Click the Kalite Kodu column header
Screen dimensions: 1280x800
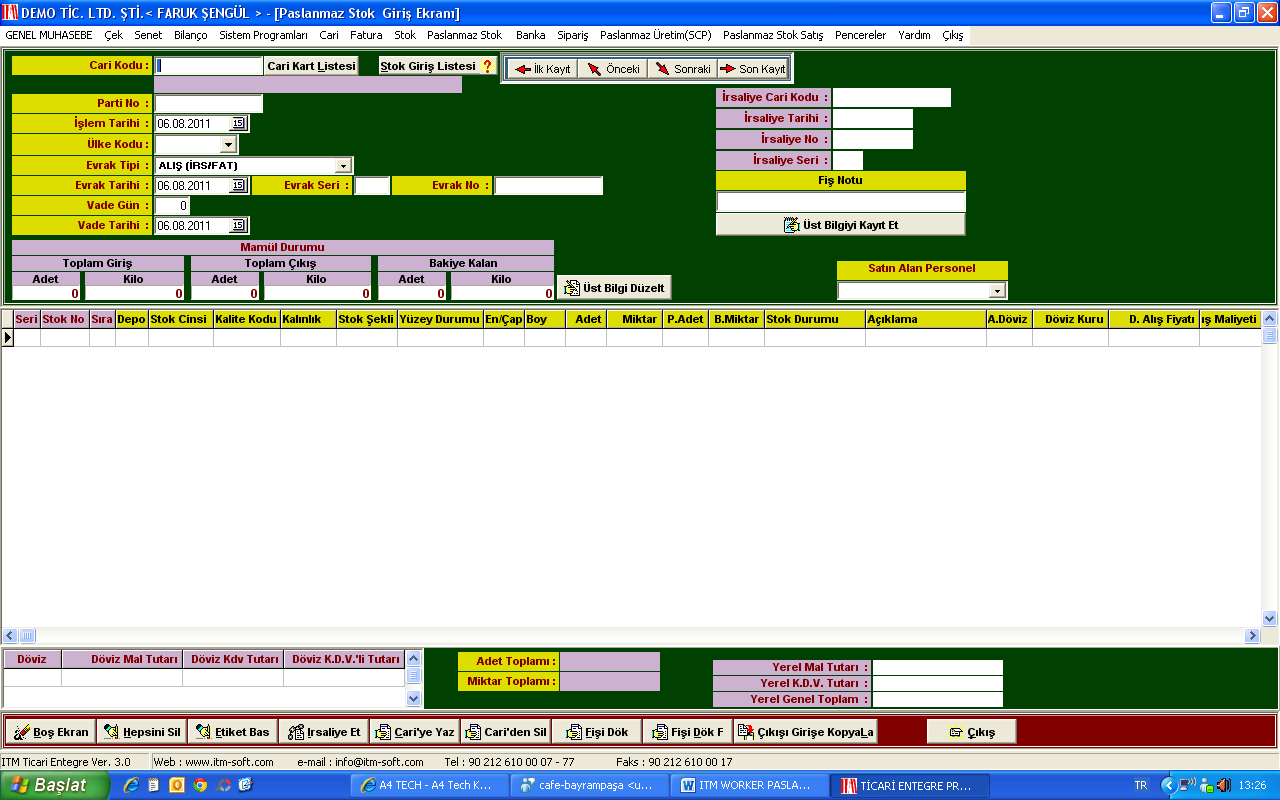[247, 319]
